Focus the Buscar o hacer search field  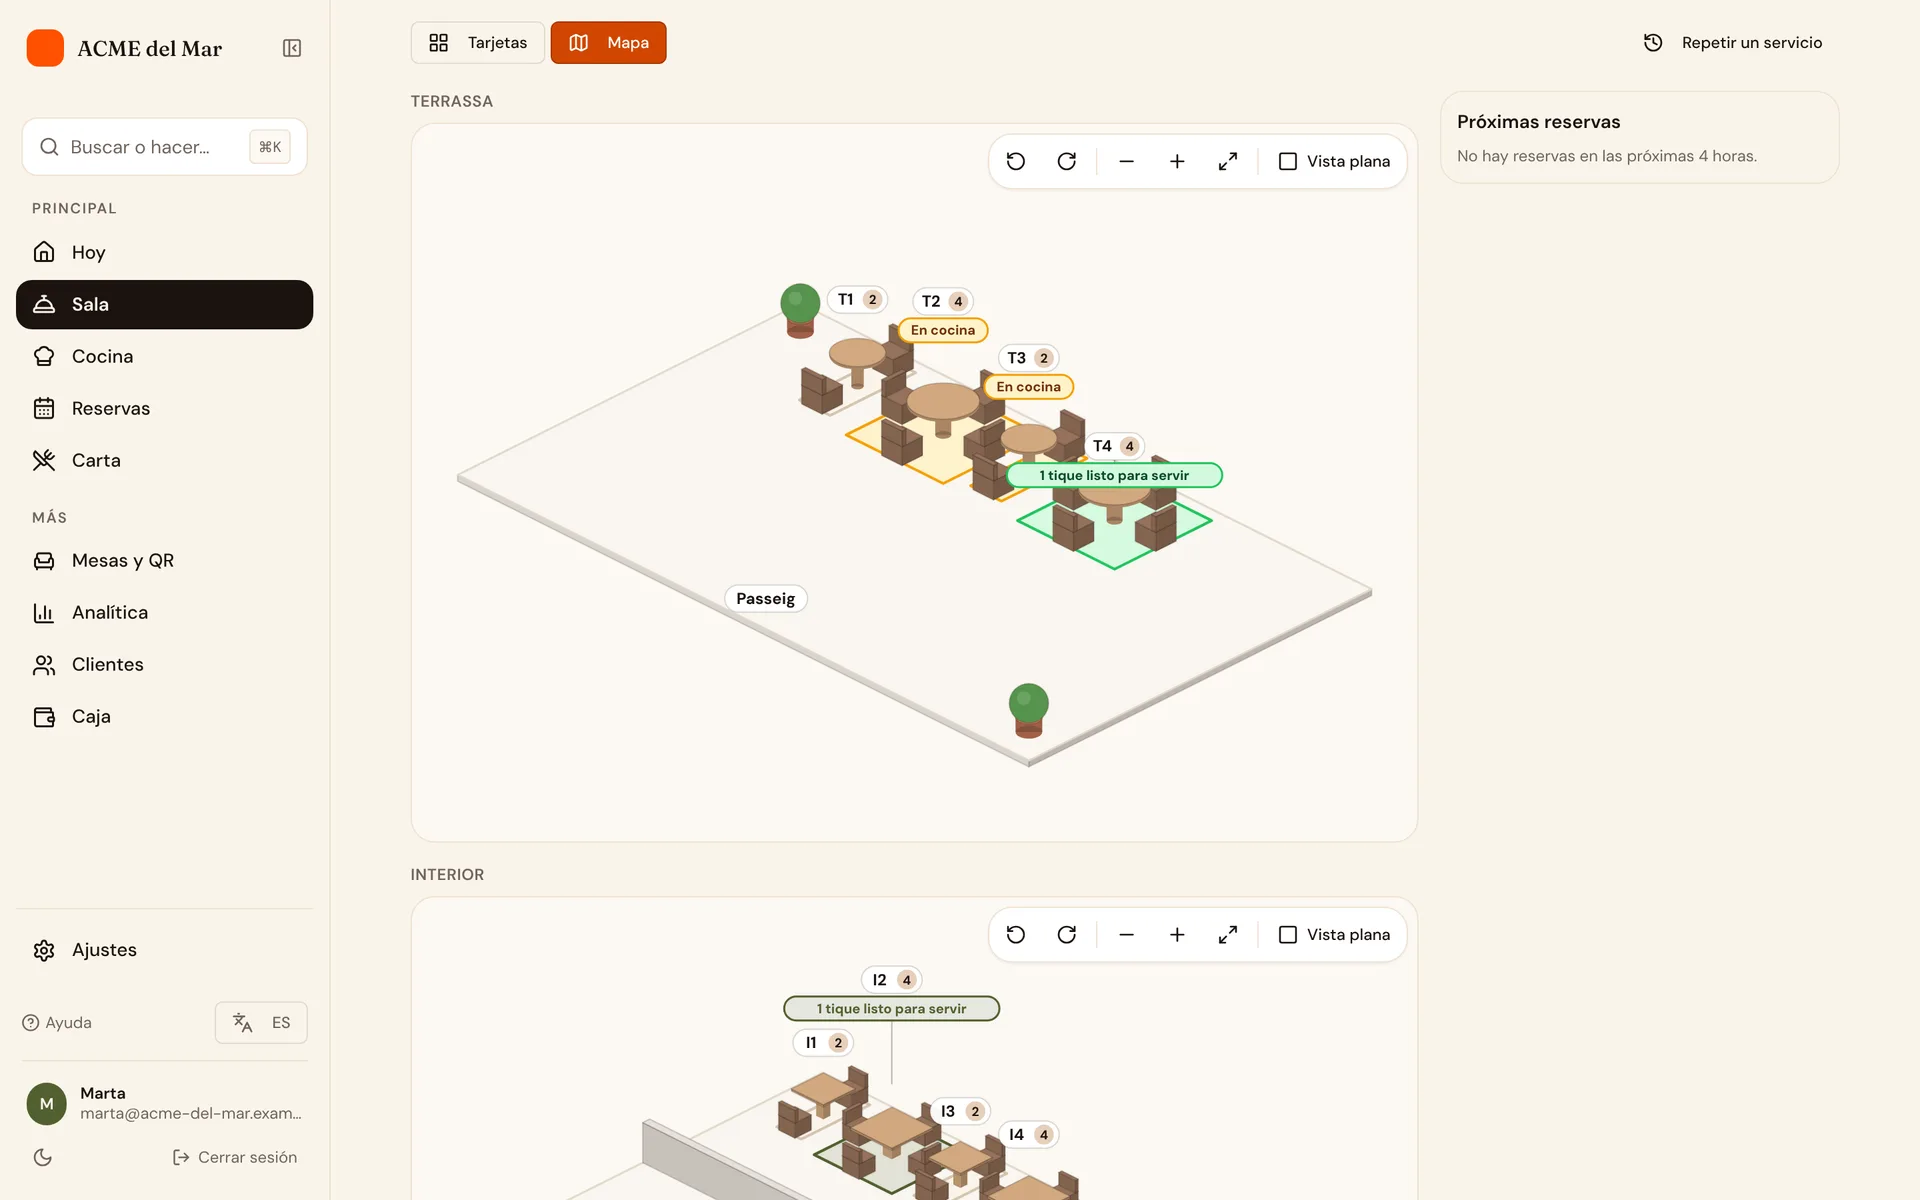(x=164, y=147)
